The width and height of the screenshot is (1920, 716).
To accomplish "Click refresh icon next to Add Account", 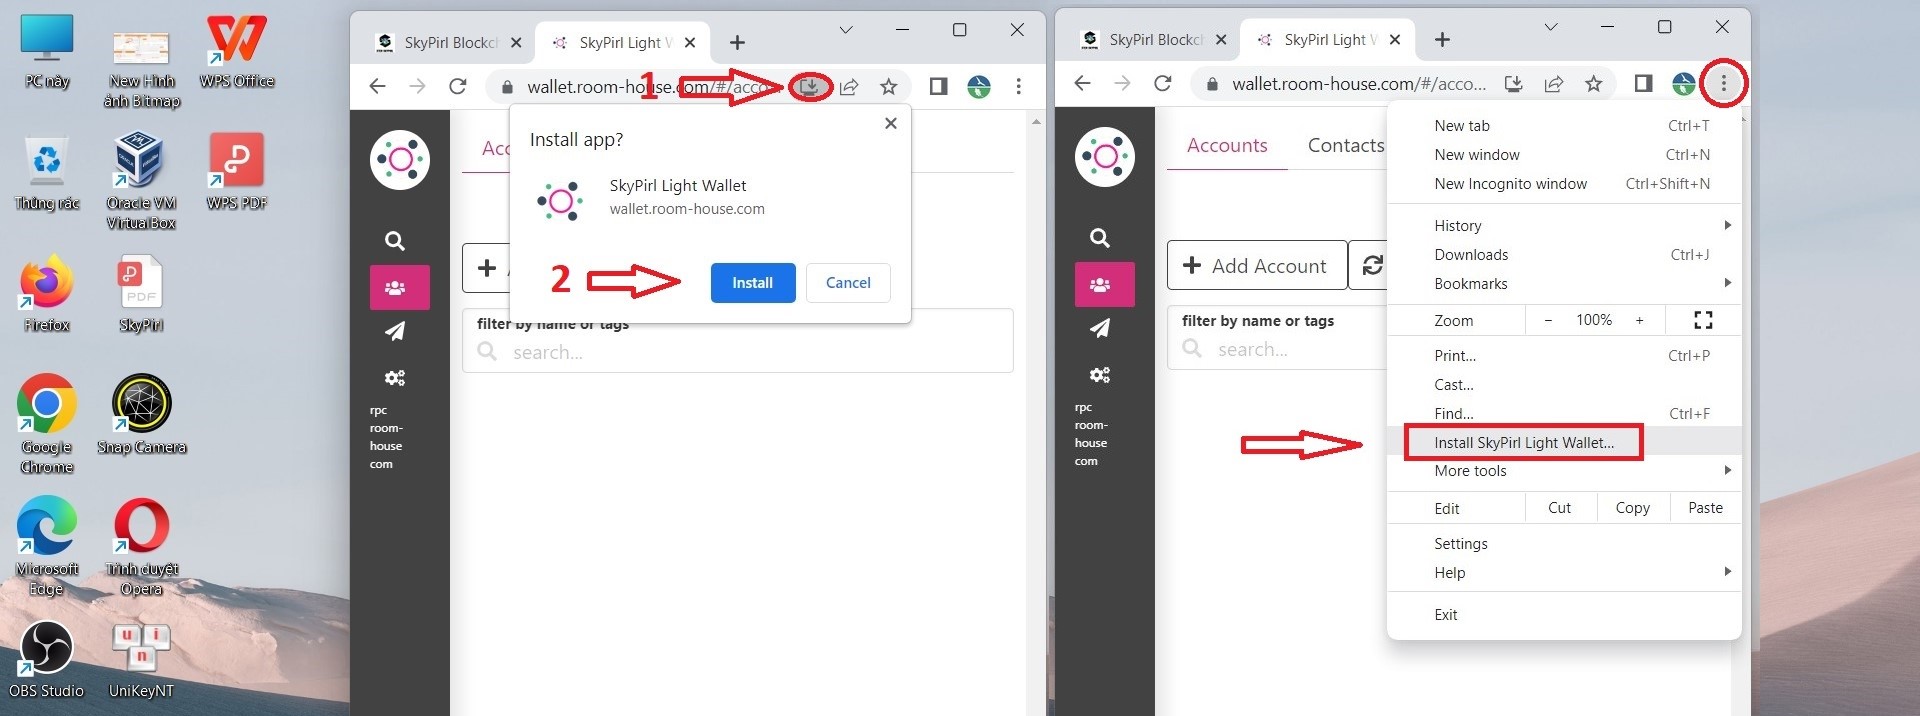I will click(1371, 265).
